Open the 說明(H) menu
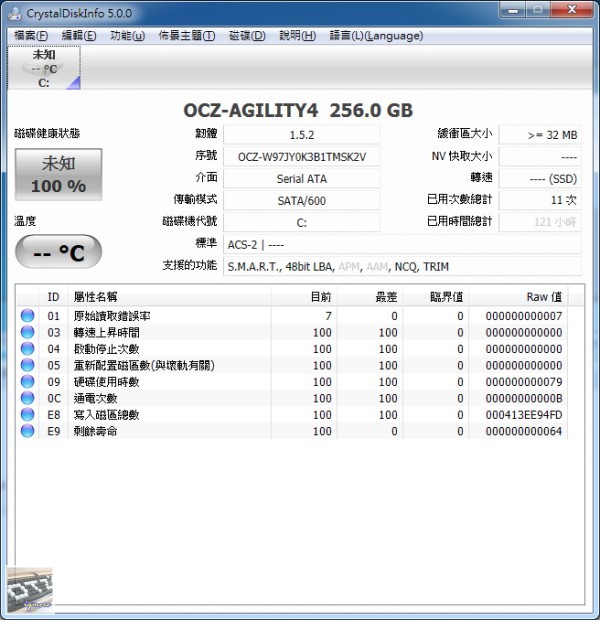 297,36
